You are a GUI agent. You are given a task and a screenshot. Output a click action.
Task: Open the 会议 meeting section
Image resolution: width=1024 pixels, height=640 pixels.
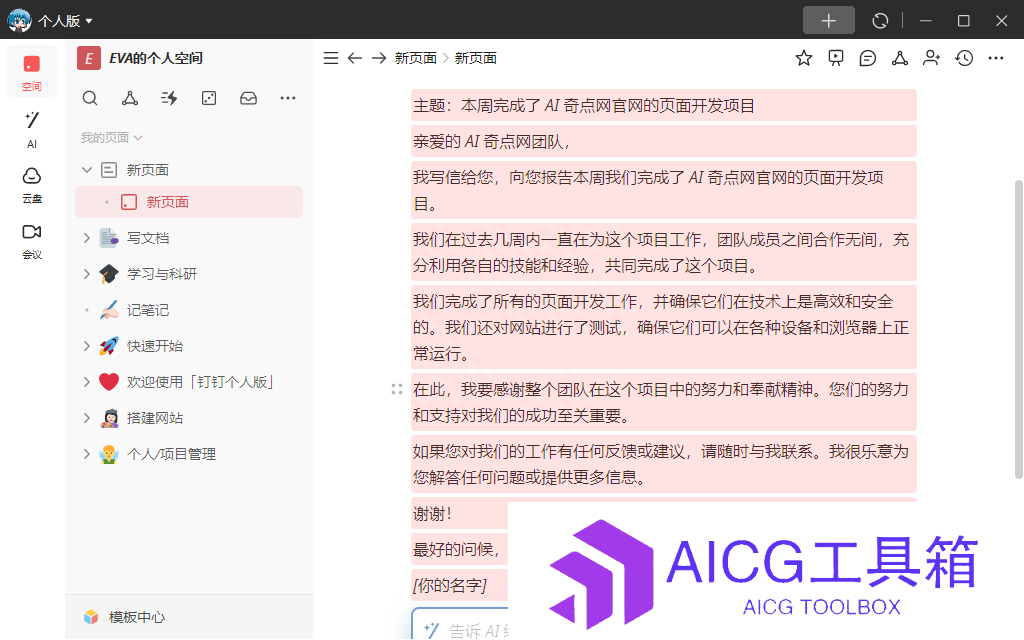(x=31, y=241)
